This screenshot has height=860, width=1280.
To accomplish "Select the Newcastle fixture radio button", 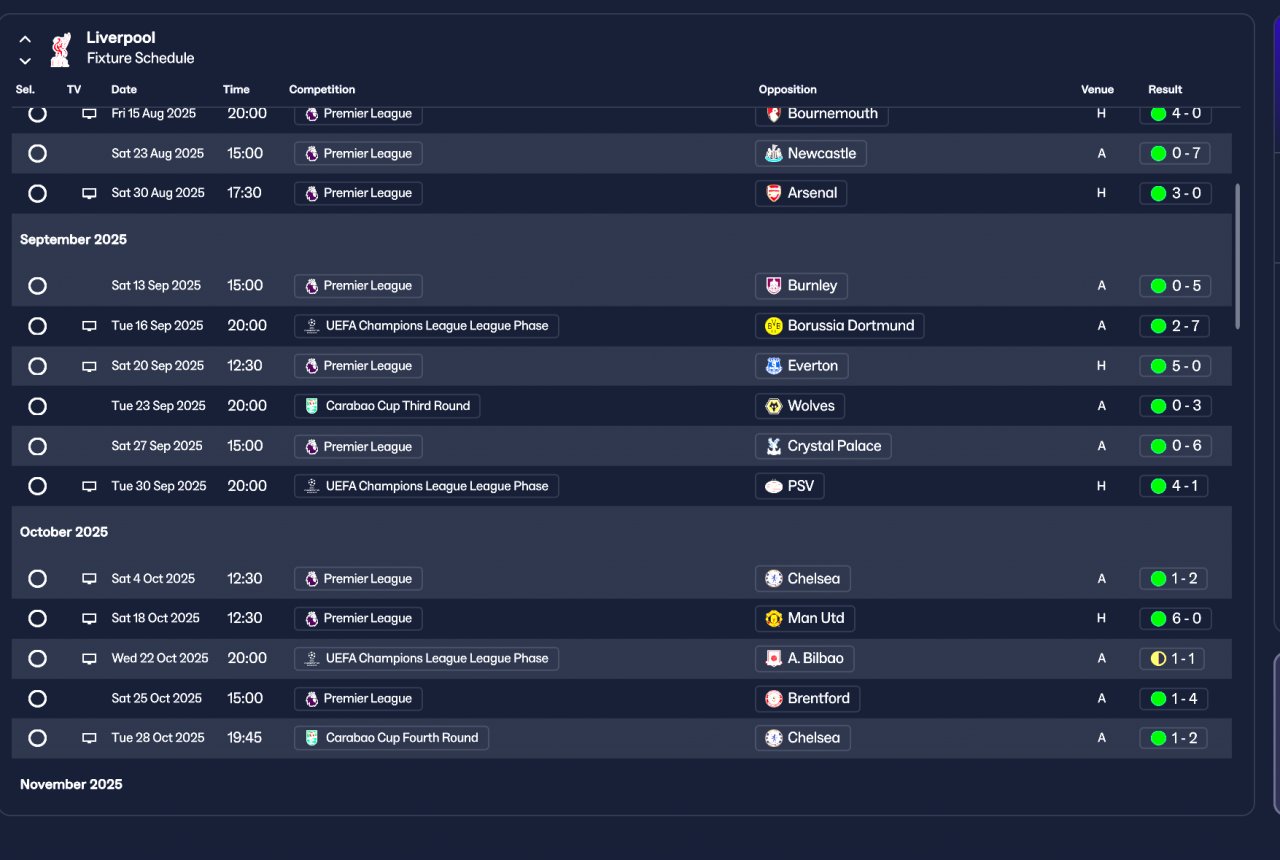I will 37,154.
